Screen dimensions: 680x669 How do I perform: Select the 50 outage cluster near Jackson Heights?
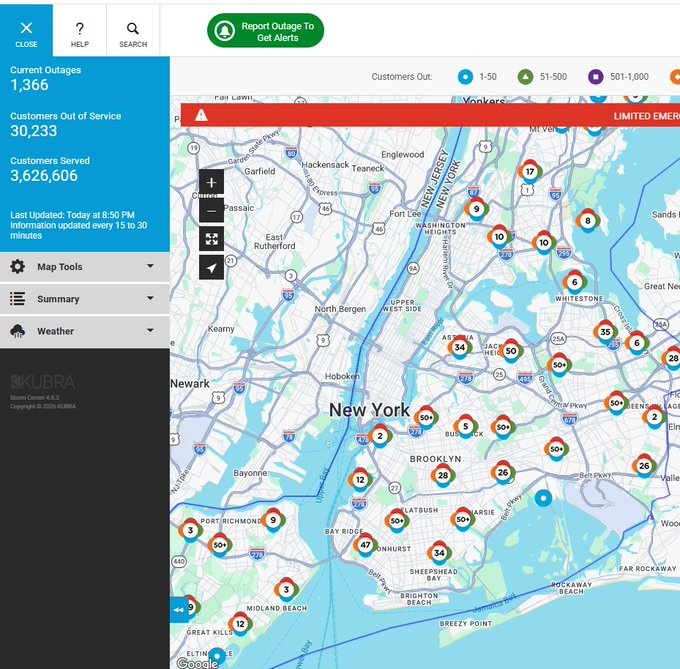tap(511, 351)
